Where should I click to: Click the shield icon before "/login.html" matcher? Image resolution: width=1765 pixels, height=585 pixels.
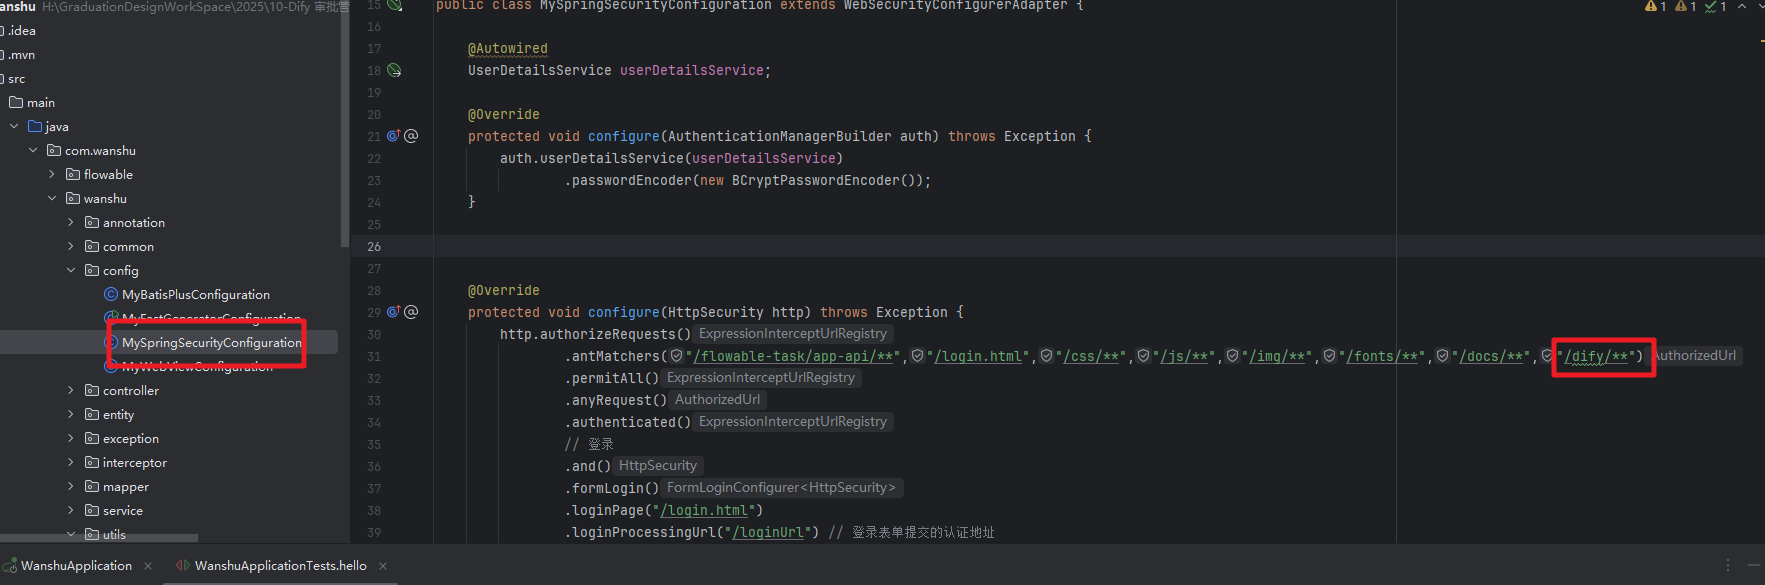pos(918,356)
